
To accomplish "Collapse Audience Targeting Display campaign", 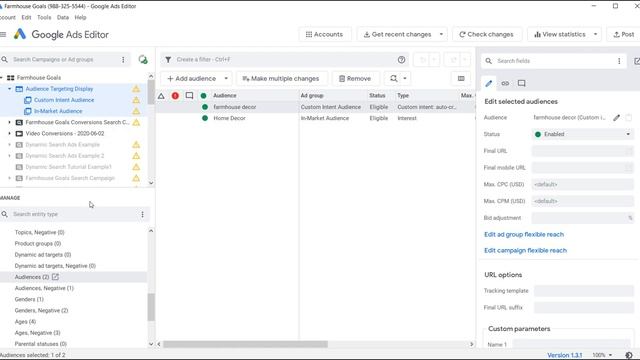I will 9,89.
